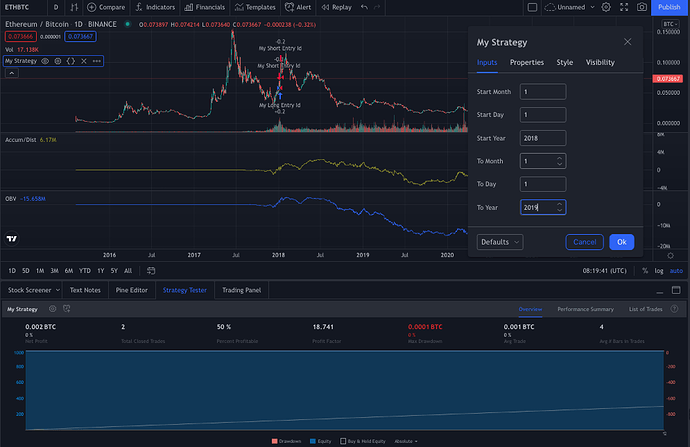
Task: Click the Start Month input field
Action: 543,92
